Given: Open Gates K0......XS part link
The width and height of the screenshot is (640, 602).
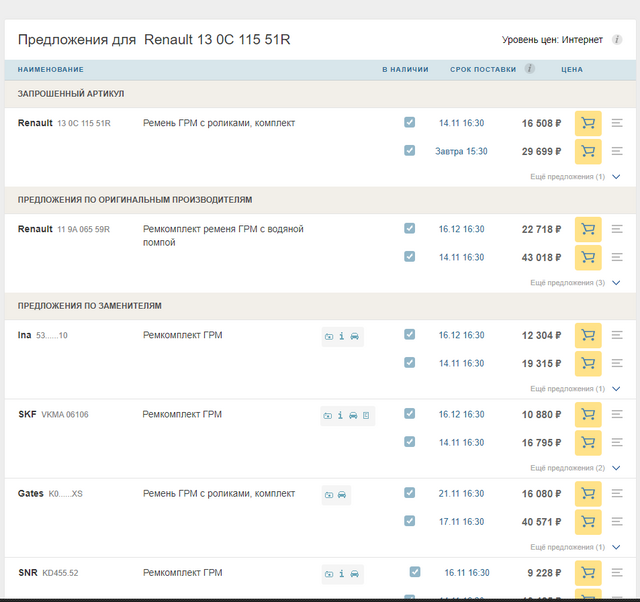Looking at the screenshot, I should [x=50, y=494].
